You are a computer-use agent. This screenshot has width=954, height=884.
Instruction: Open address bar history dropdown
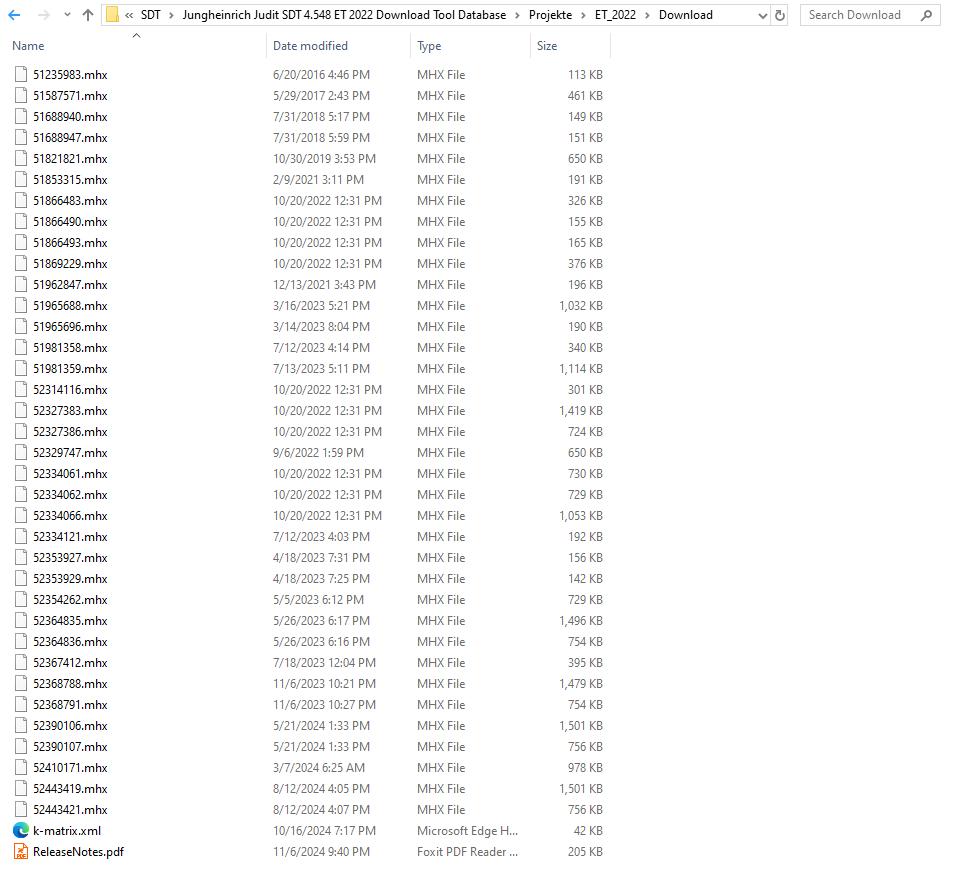click(762, 16)
